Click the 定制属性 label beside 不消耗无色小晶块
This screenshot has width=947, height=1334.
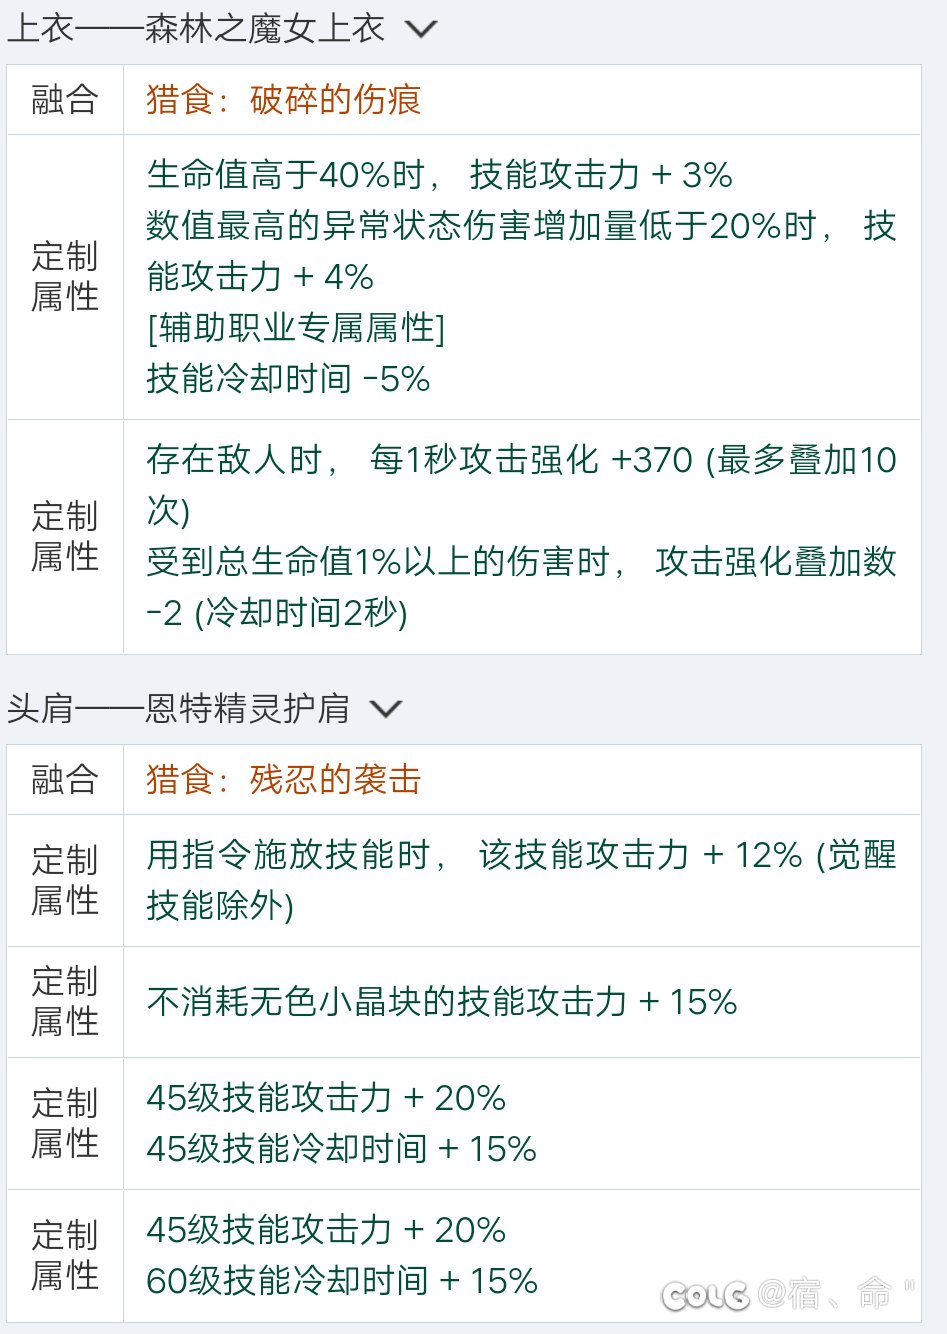point(65,1001)
